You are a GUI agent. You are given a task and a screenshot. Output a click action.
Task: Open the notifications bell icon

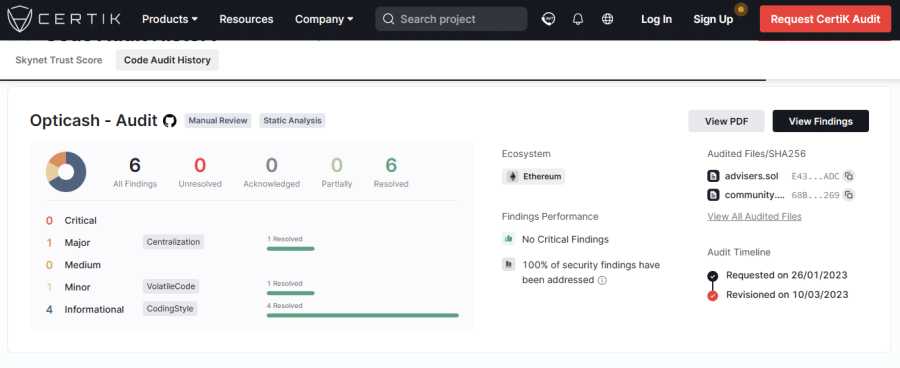(578, 19)
